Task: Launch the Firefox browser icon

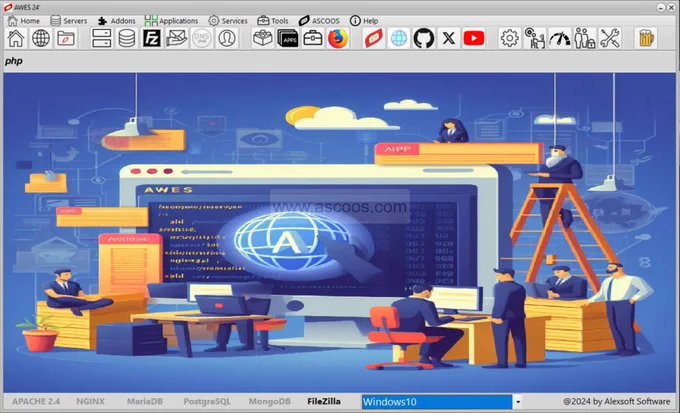Action: click(x=338, y=38)
